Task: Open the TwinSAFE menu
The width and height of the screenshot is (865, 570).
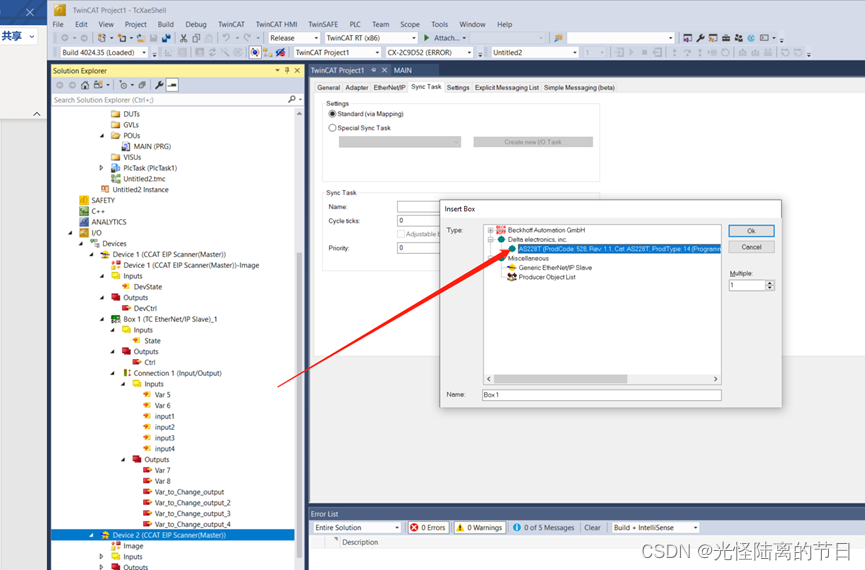Action: [323, 24]
